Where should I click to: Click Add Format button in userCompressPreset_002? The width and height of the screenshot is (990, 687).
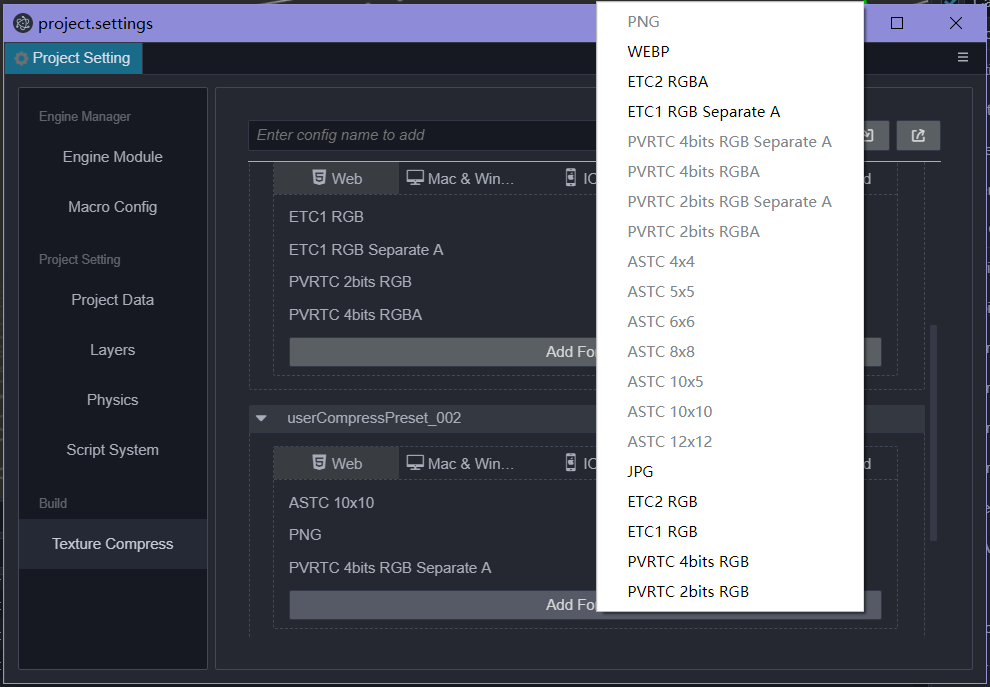click(x=585, y=605)
